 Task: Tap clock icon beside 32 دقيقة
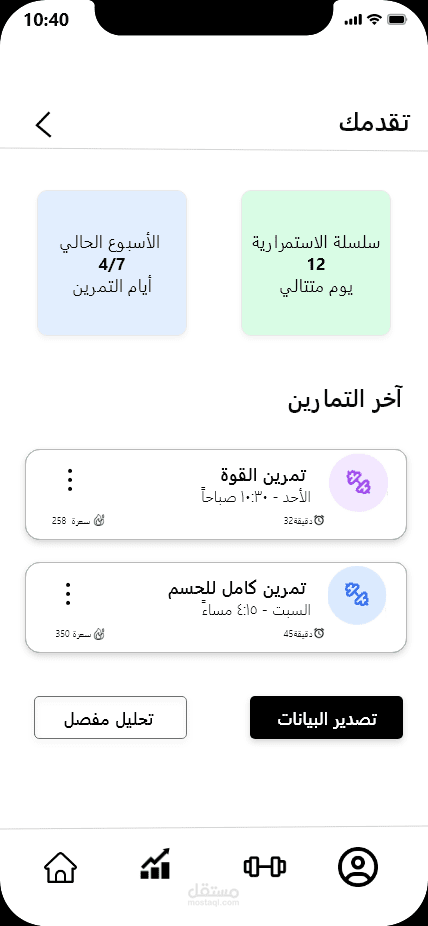(x=320, y=521)
